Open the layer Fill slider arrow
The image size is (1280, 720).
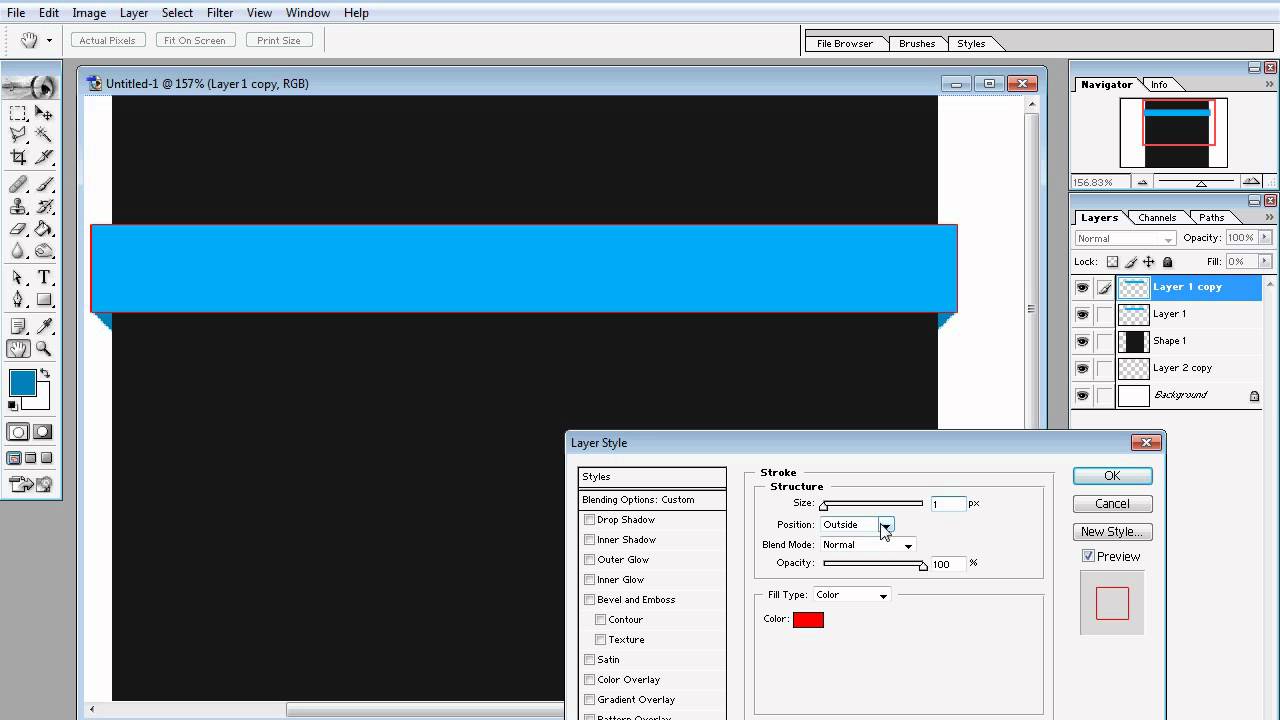click(x=1265, y=262)
